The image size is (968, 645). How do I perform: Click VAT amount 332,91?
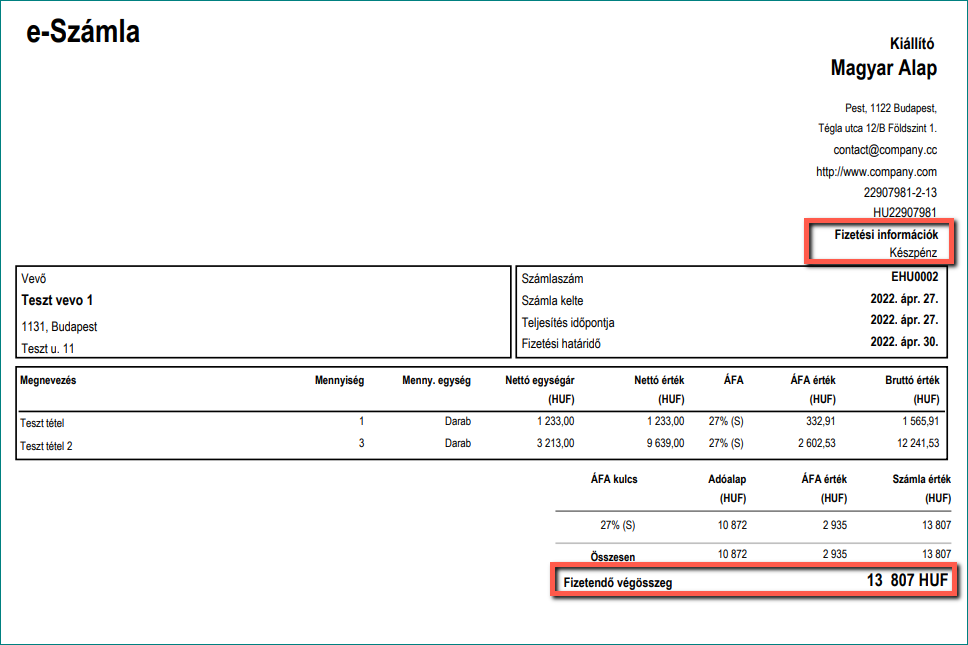pyautogui.click(x=820, y=421)
